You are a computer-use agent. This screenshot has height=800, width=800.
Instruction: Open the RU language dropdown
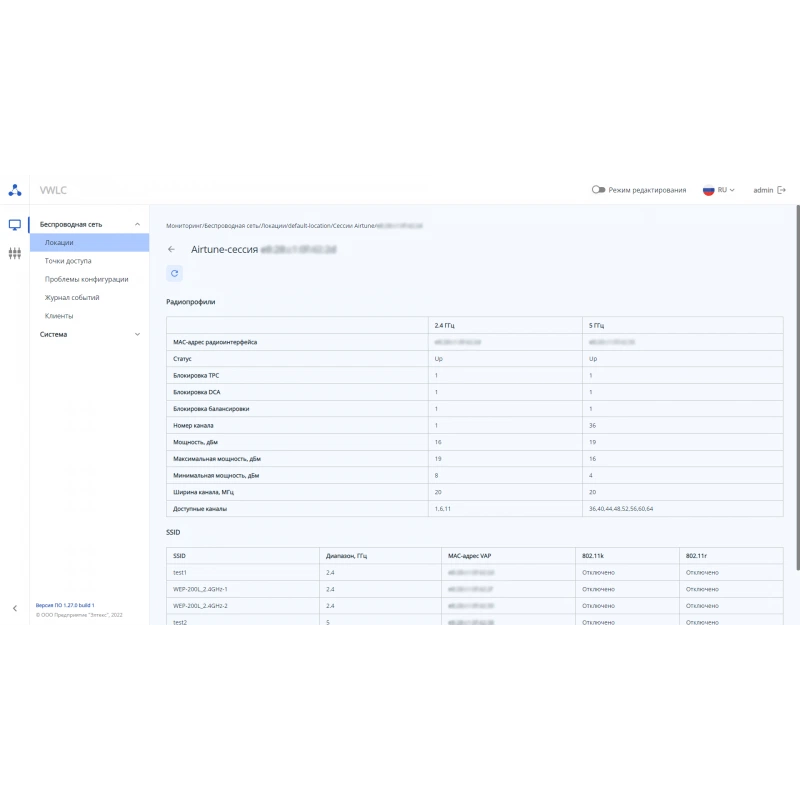point(726,190)
